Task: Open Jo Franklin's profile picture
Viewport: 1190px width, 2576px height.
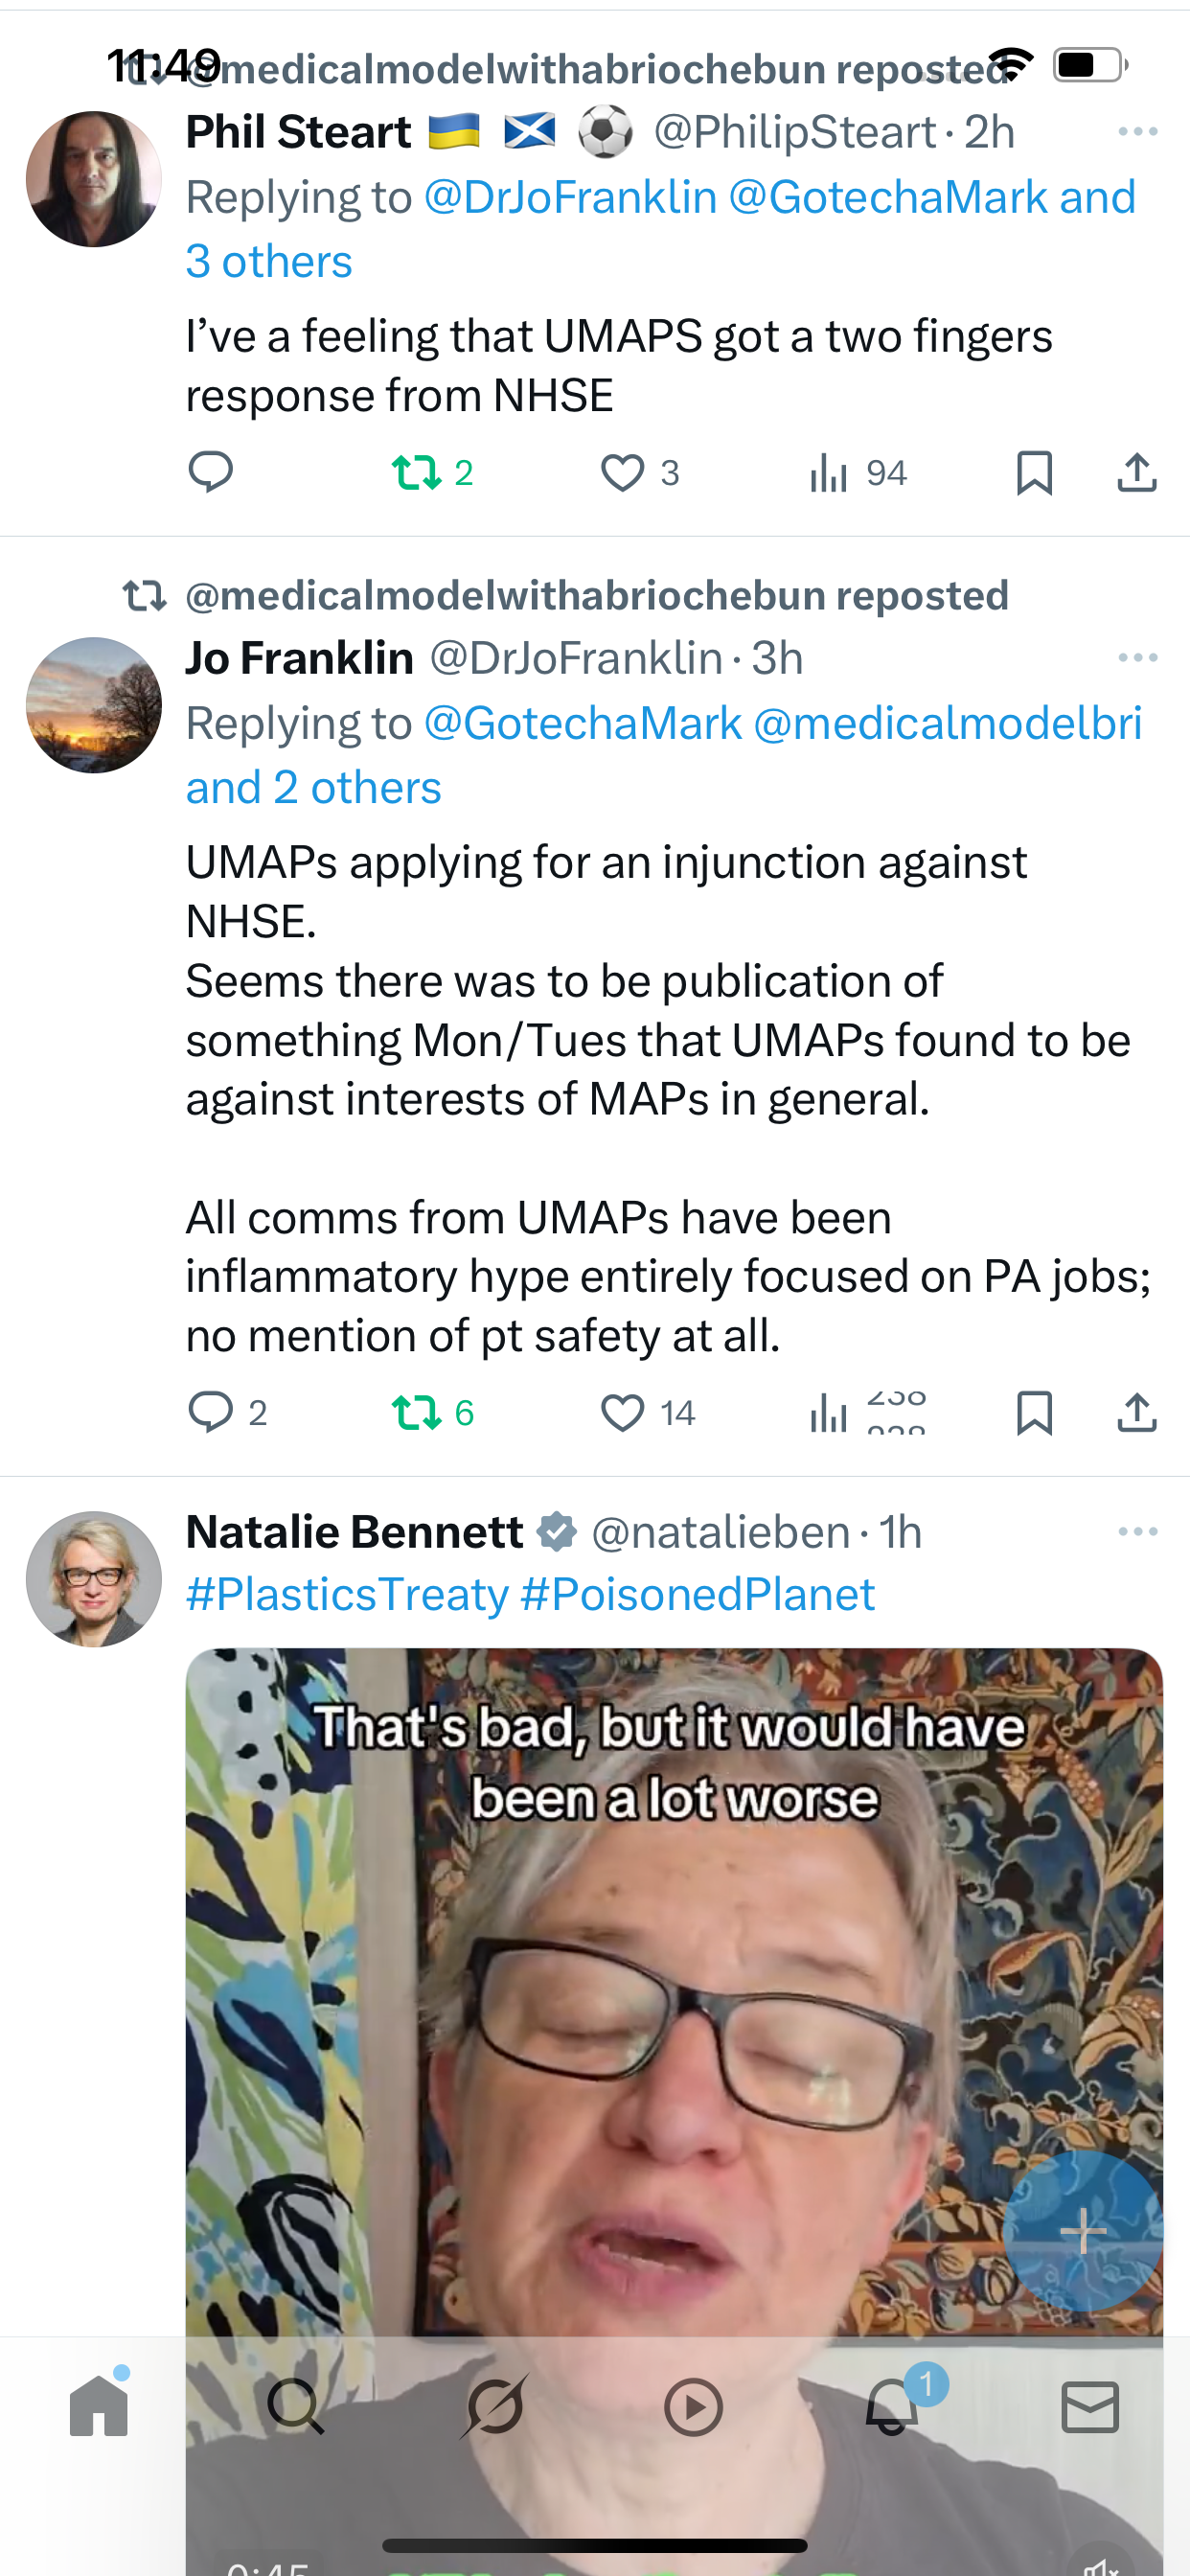Action: [x=94, y=705]
